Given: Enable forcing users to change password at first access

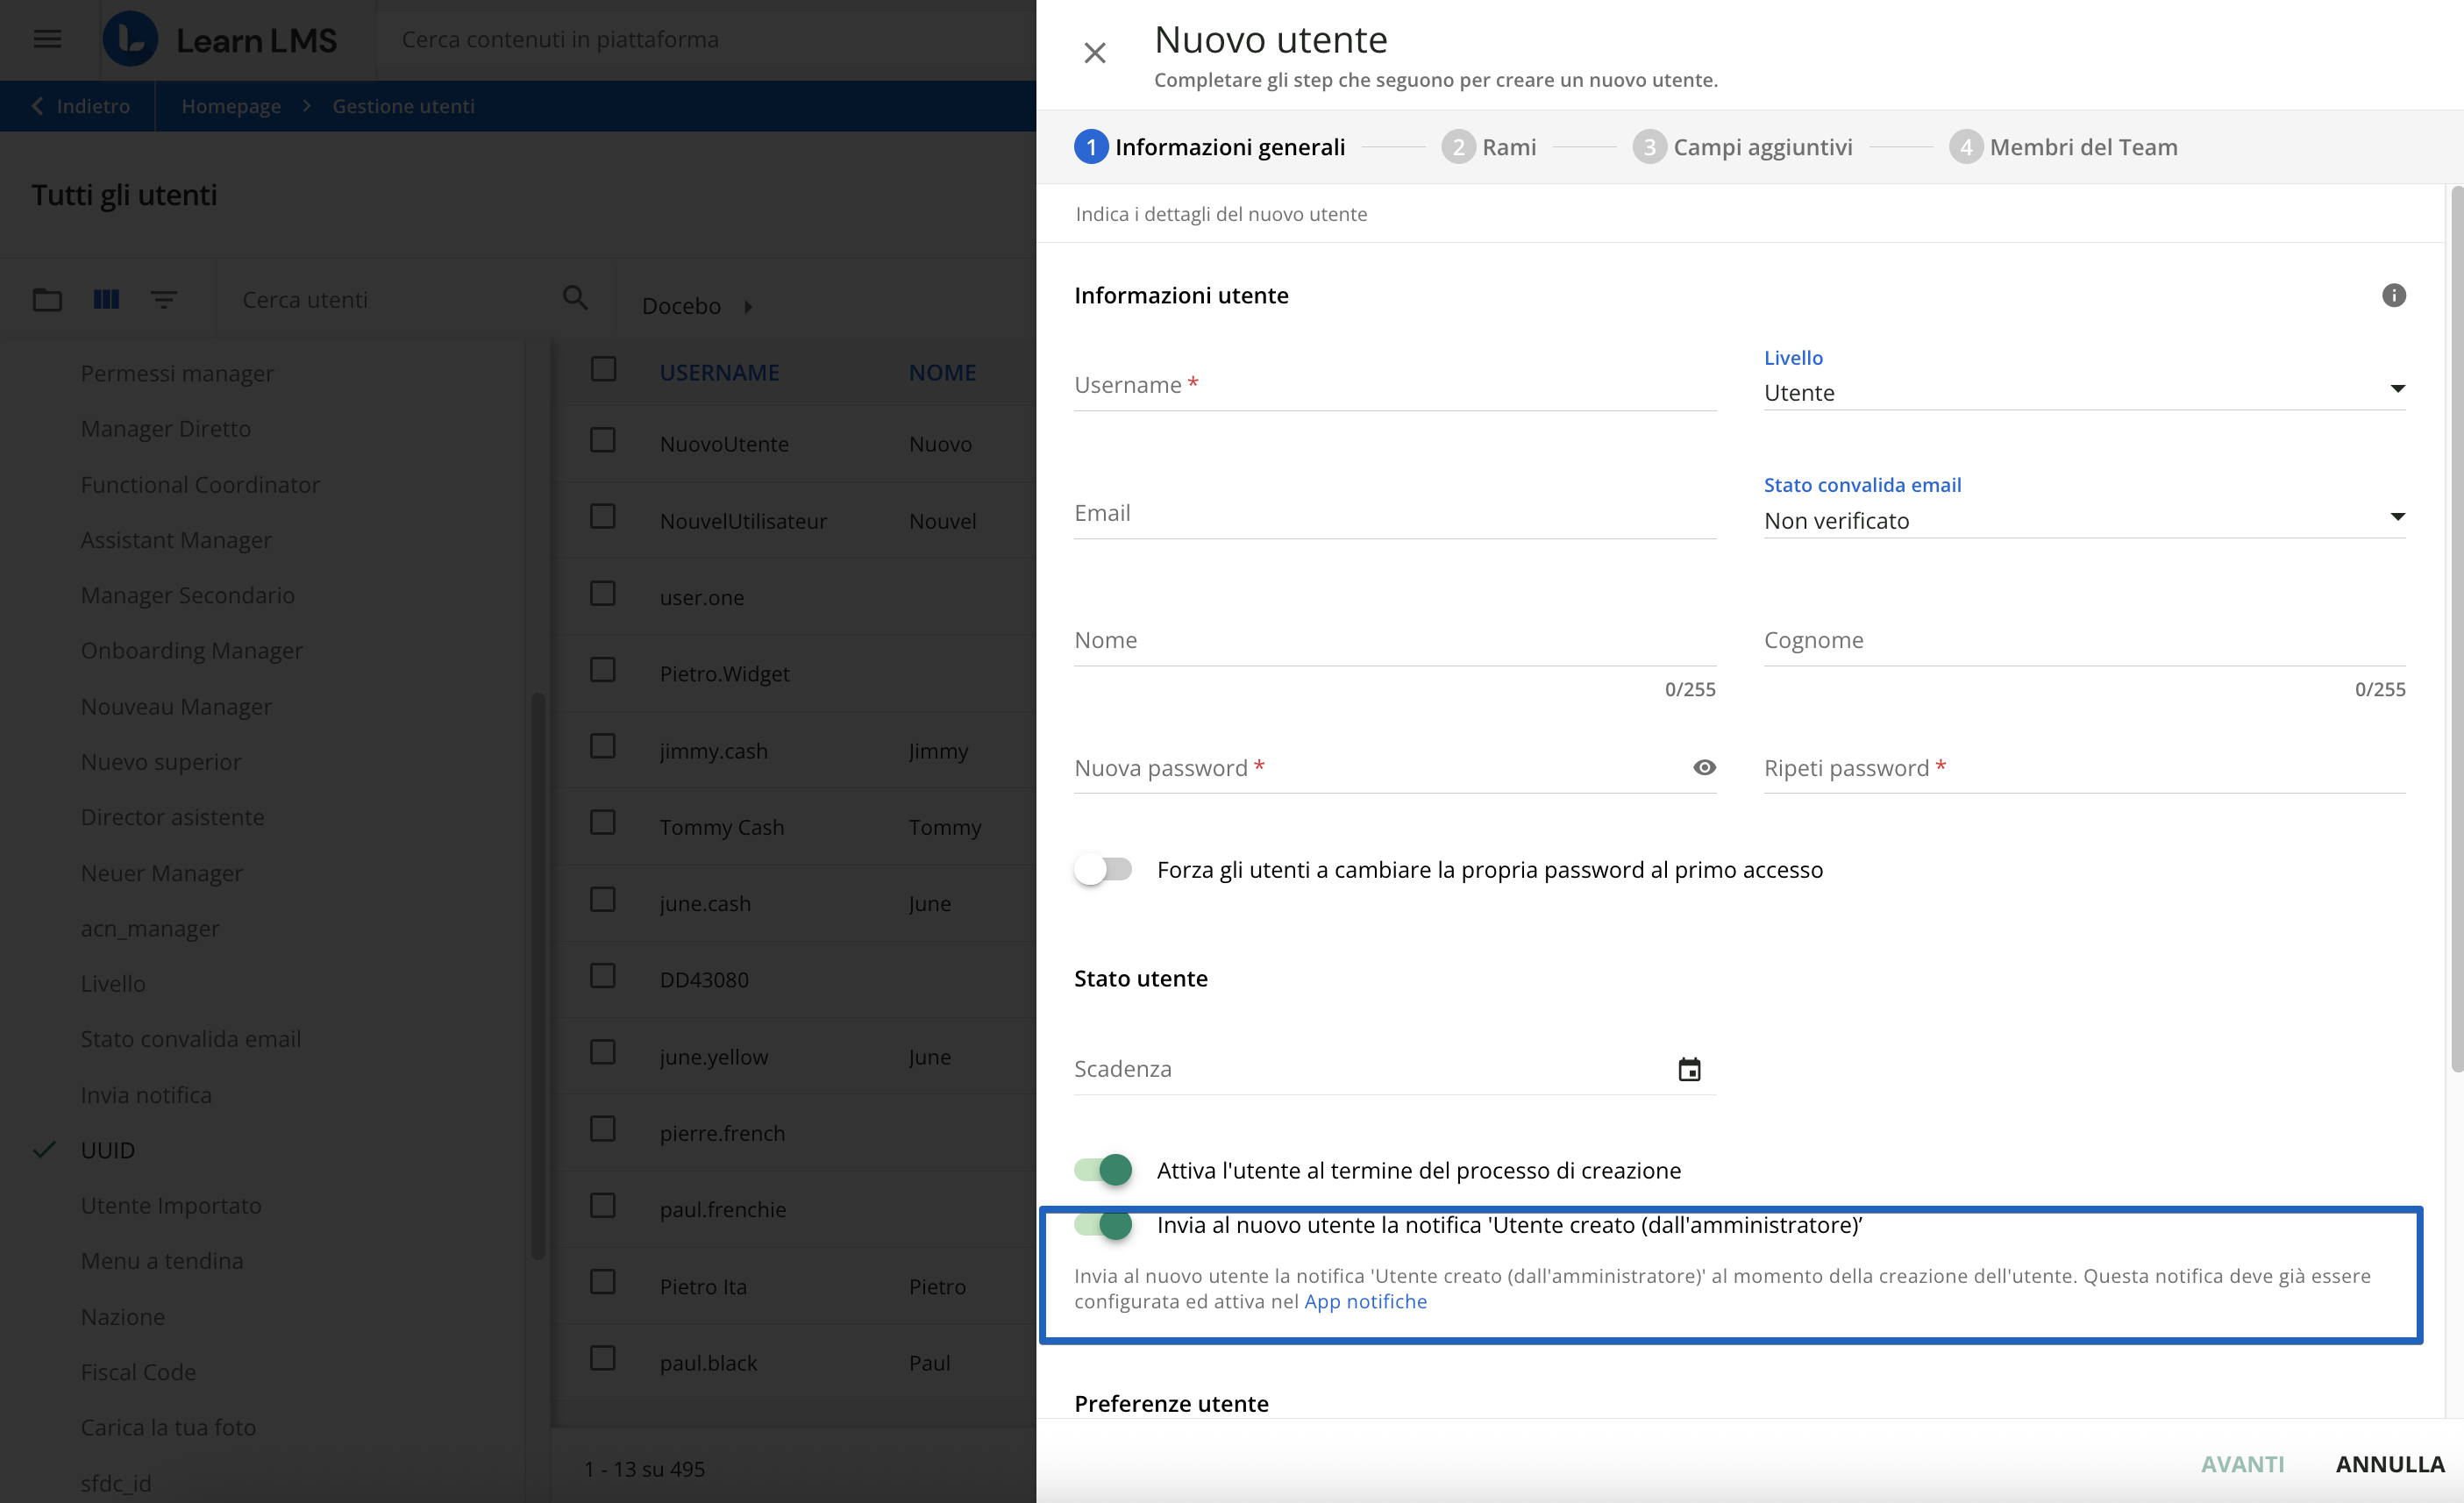Looking at the screenshot, I should point(1101,869).
